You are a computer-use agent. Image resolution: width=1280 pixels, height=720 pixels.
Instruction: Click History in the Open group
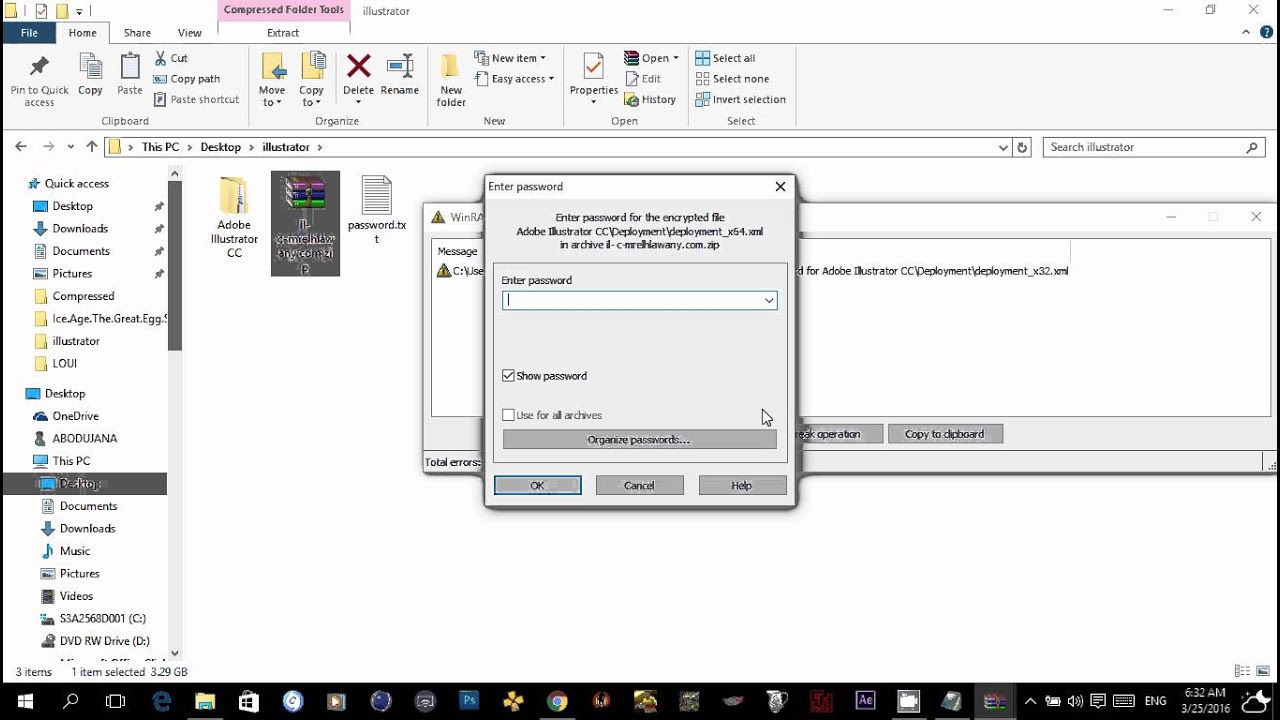tap(650, 99)
